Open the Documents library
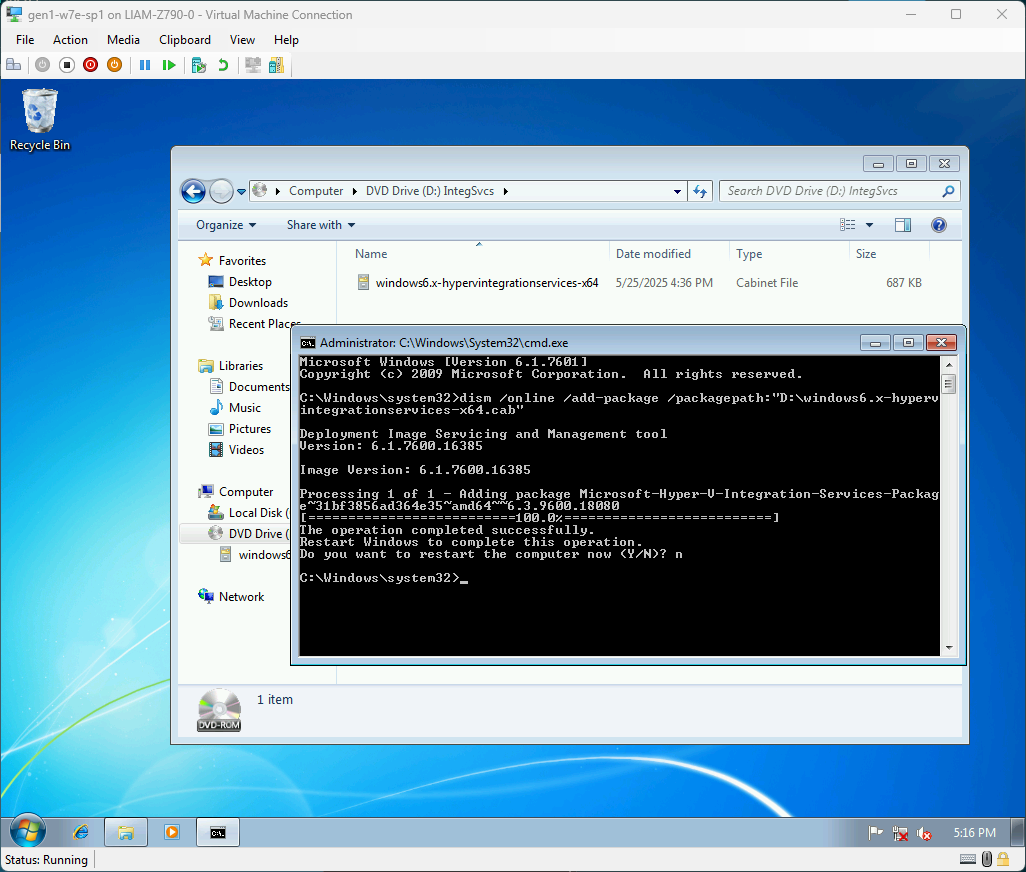Screen dimensions: 1026x872 pos(258,387)
